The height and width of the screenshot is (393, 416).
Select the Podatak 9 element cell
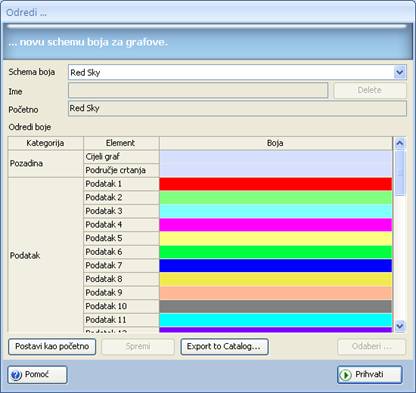[x=121, y=293]
